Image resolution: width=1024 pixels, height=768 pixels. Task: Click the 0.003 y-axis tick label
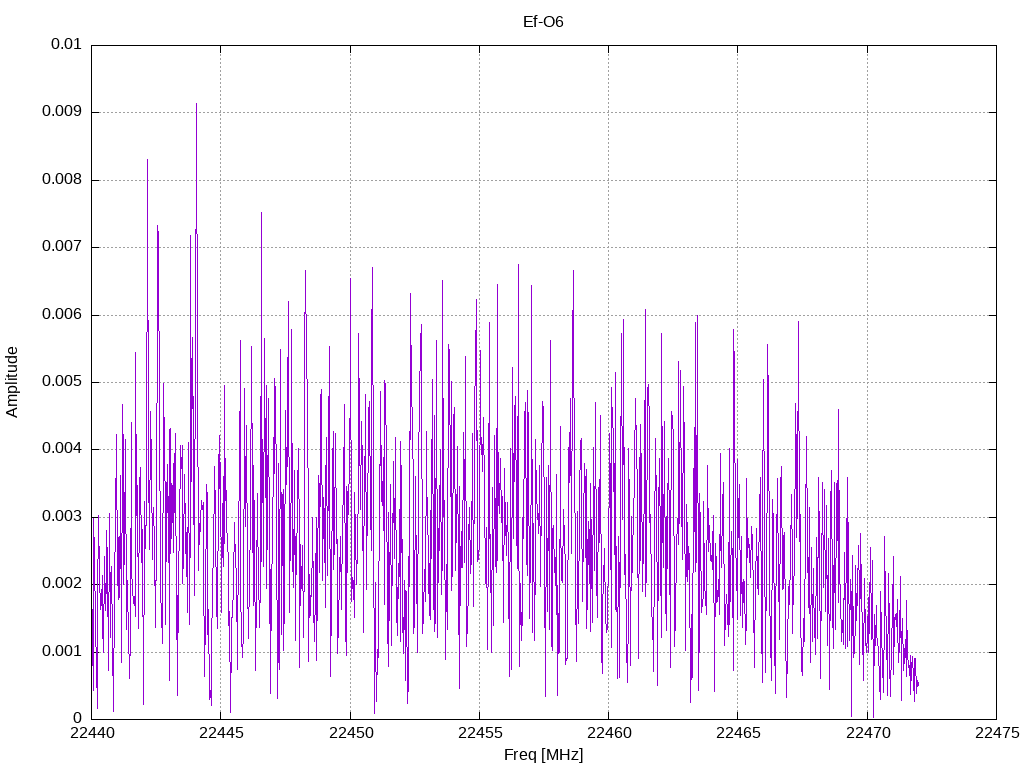[61, 517]
